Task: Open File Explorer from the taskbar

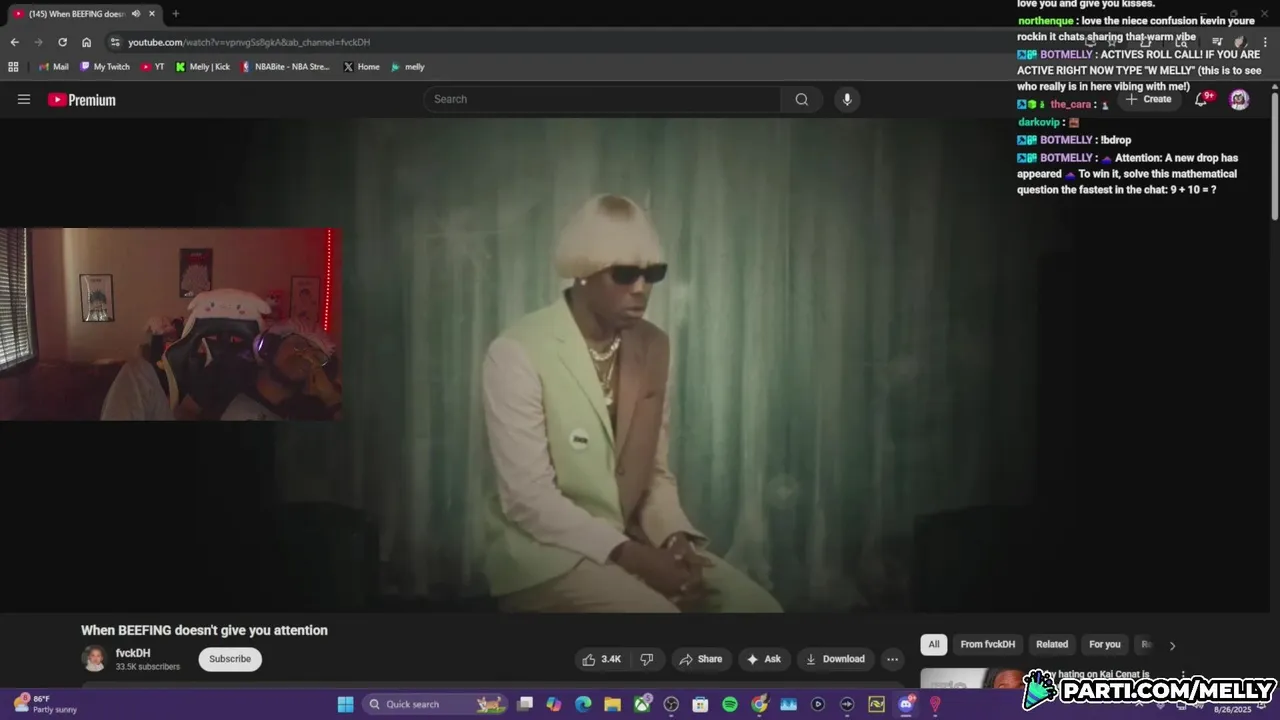Action: click(612, 704)
